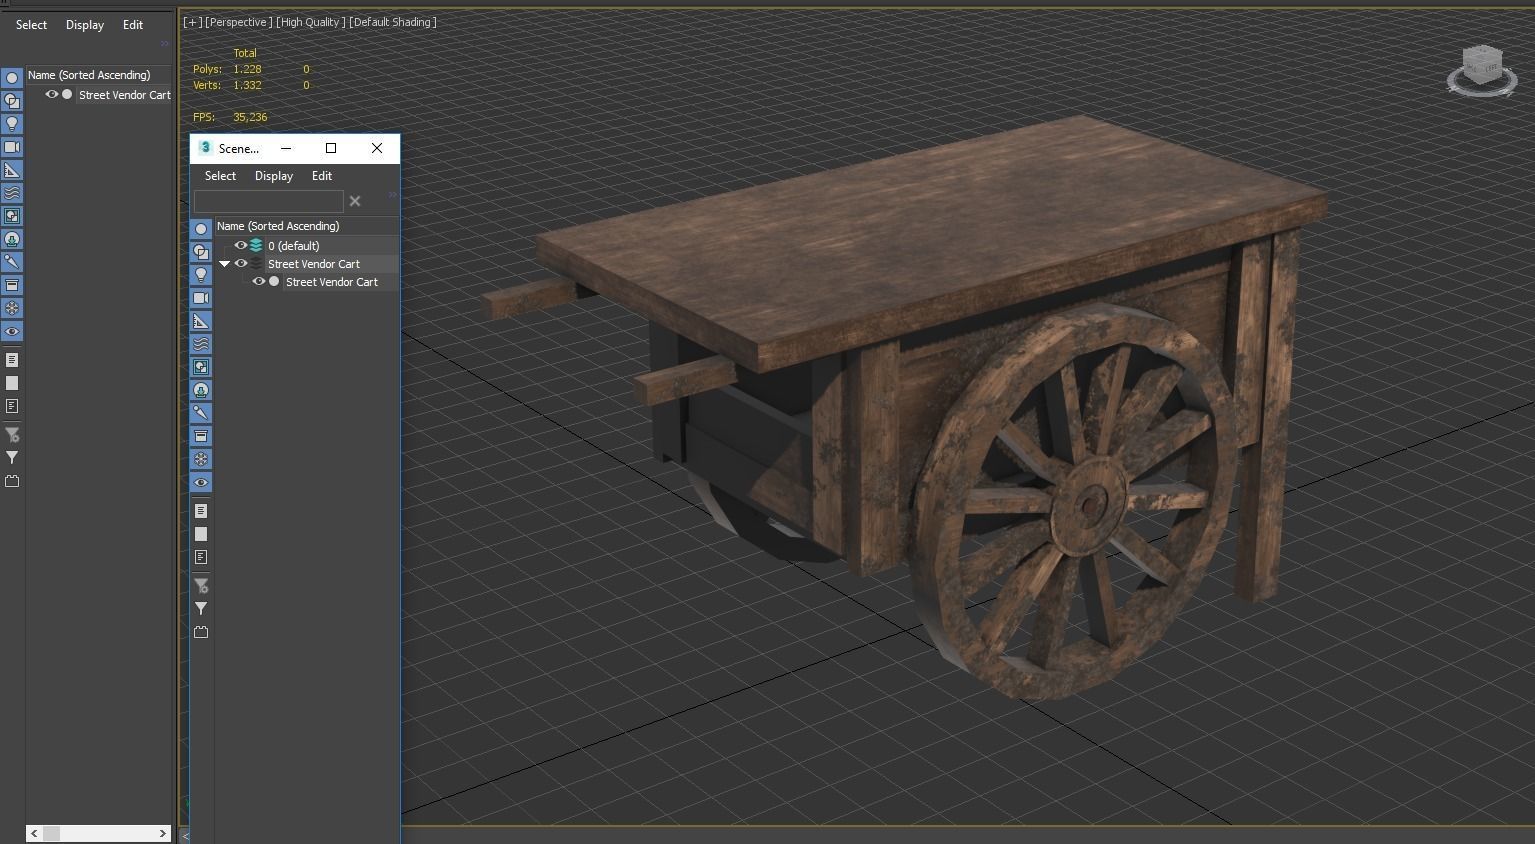Toggle Display Groups in the floating Scene window
This screenshot has width=1535, height=844.
tap(201, 367)
